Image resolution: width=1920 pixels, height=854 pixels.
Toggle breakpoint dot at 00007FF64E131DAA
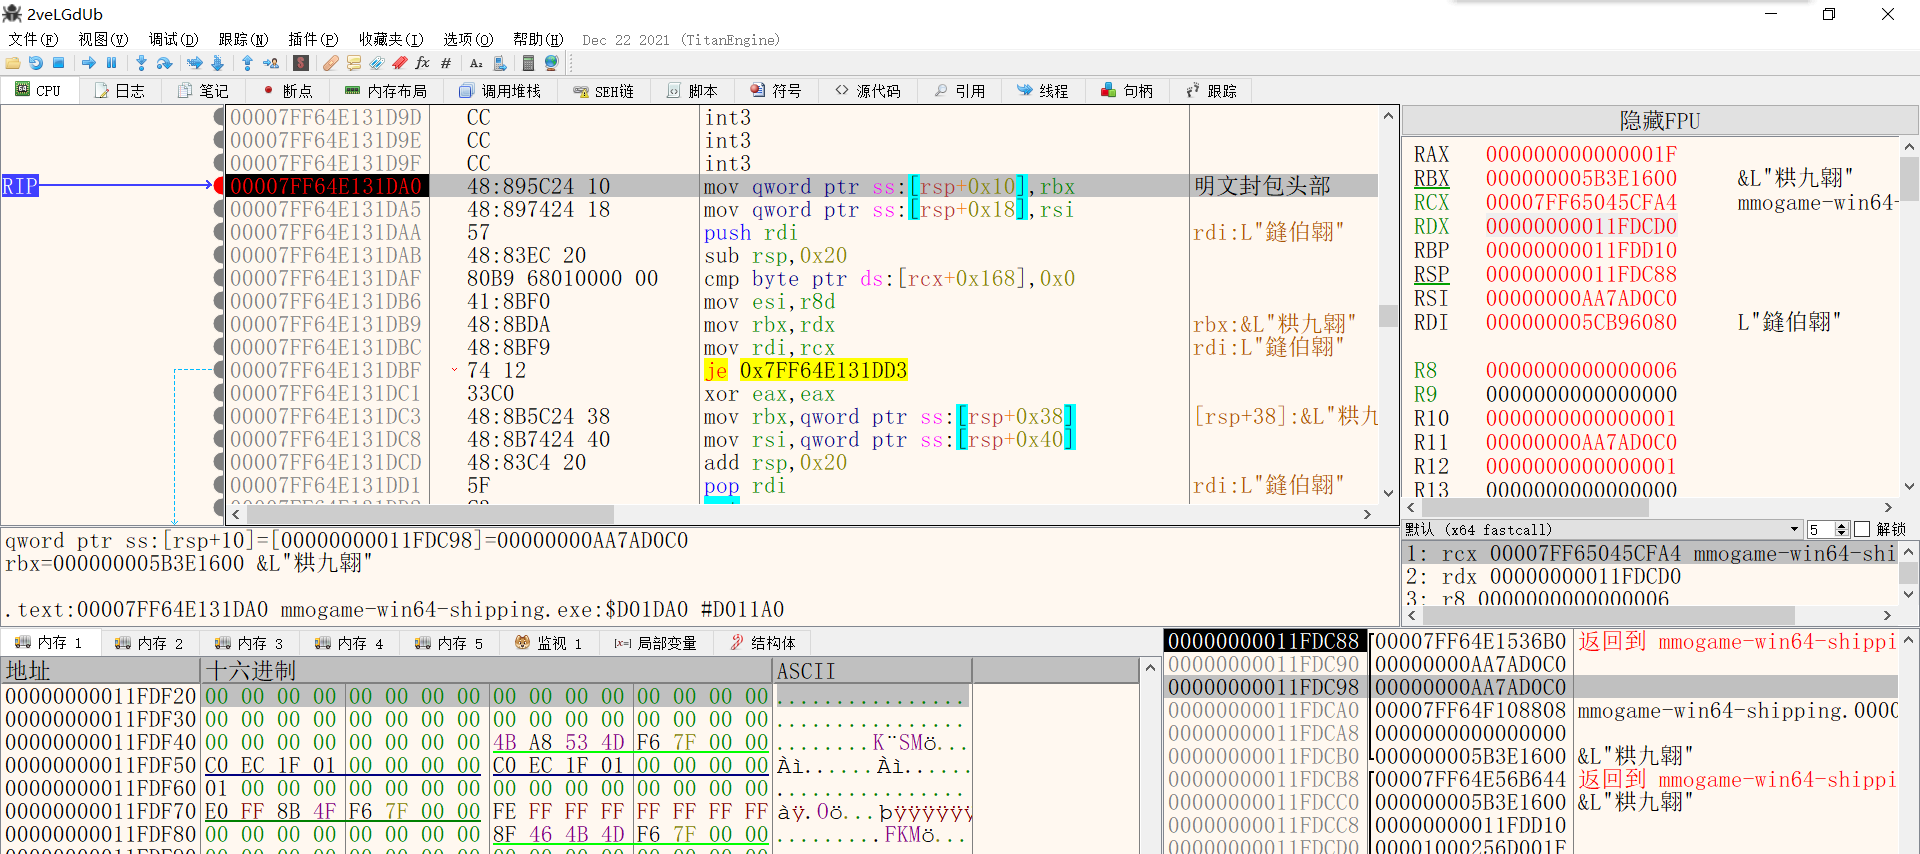pos(219,232)
